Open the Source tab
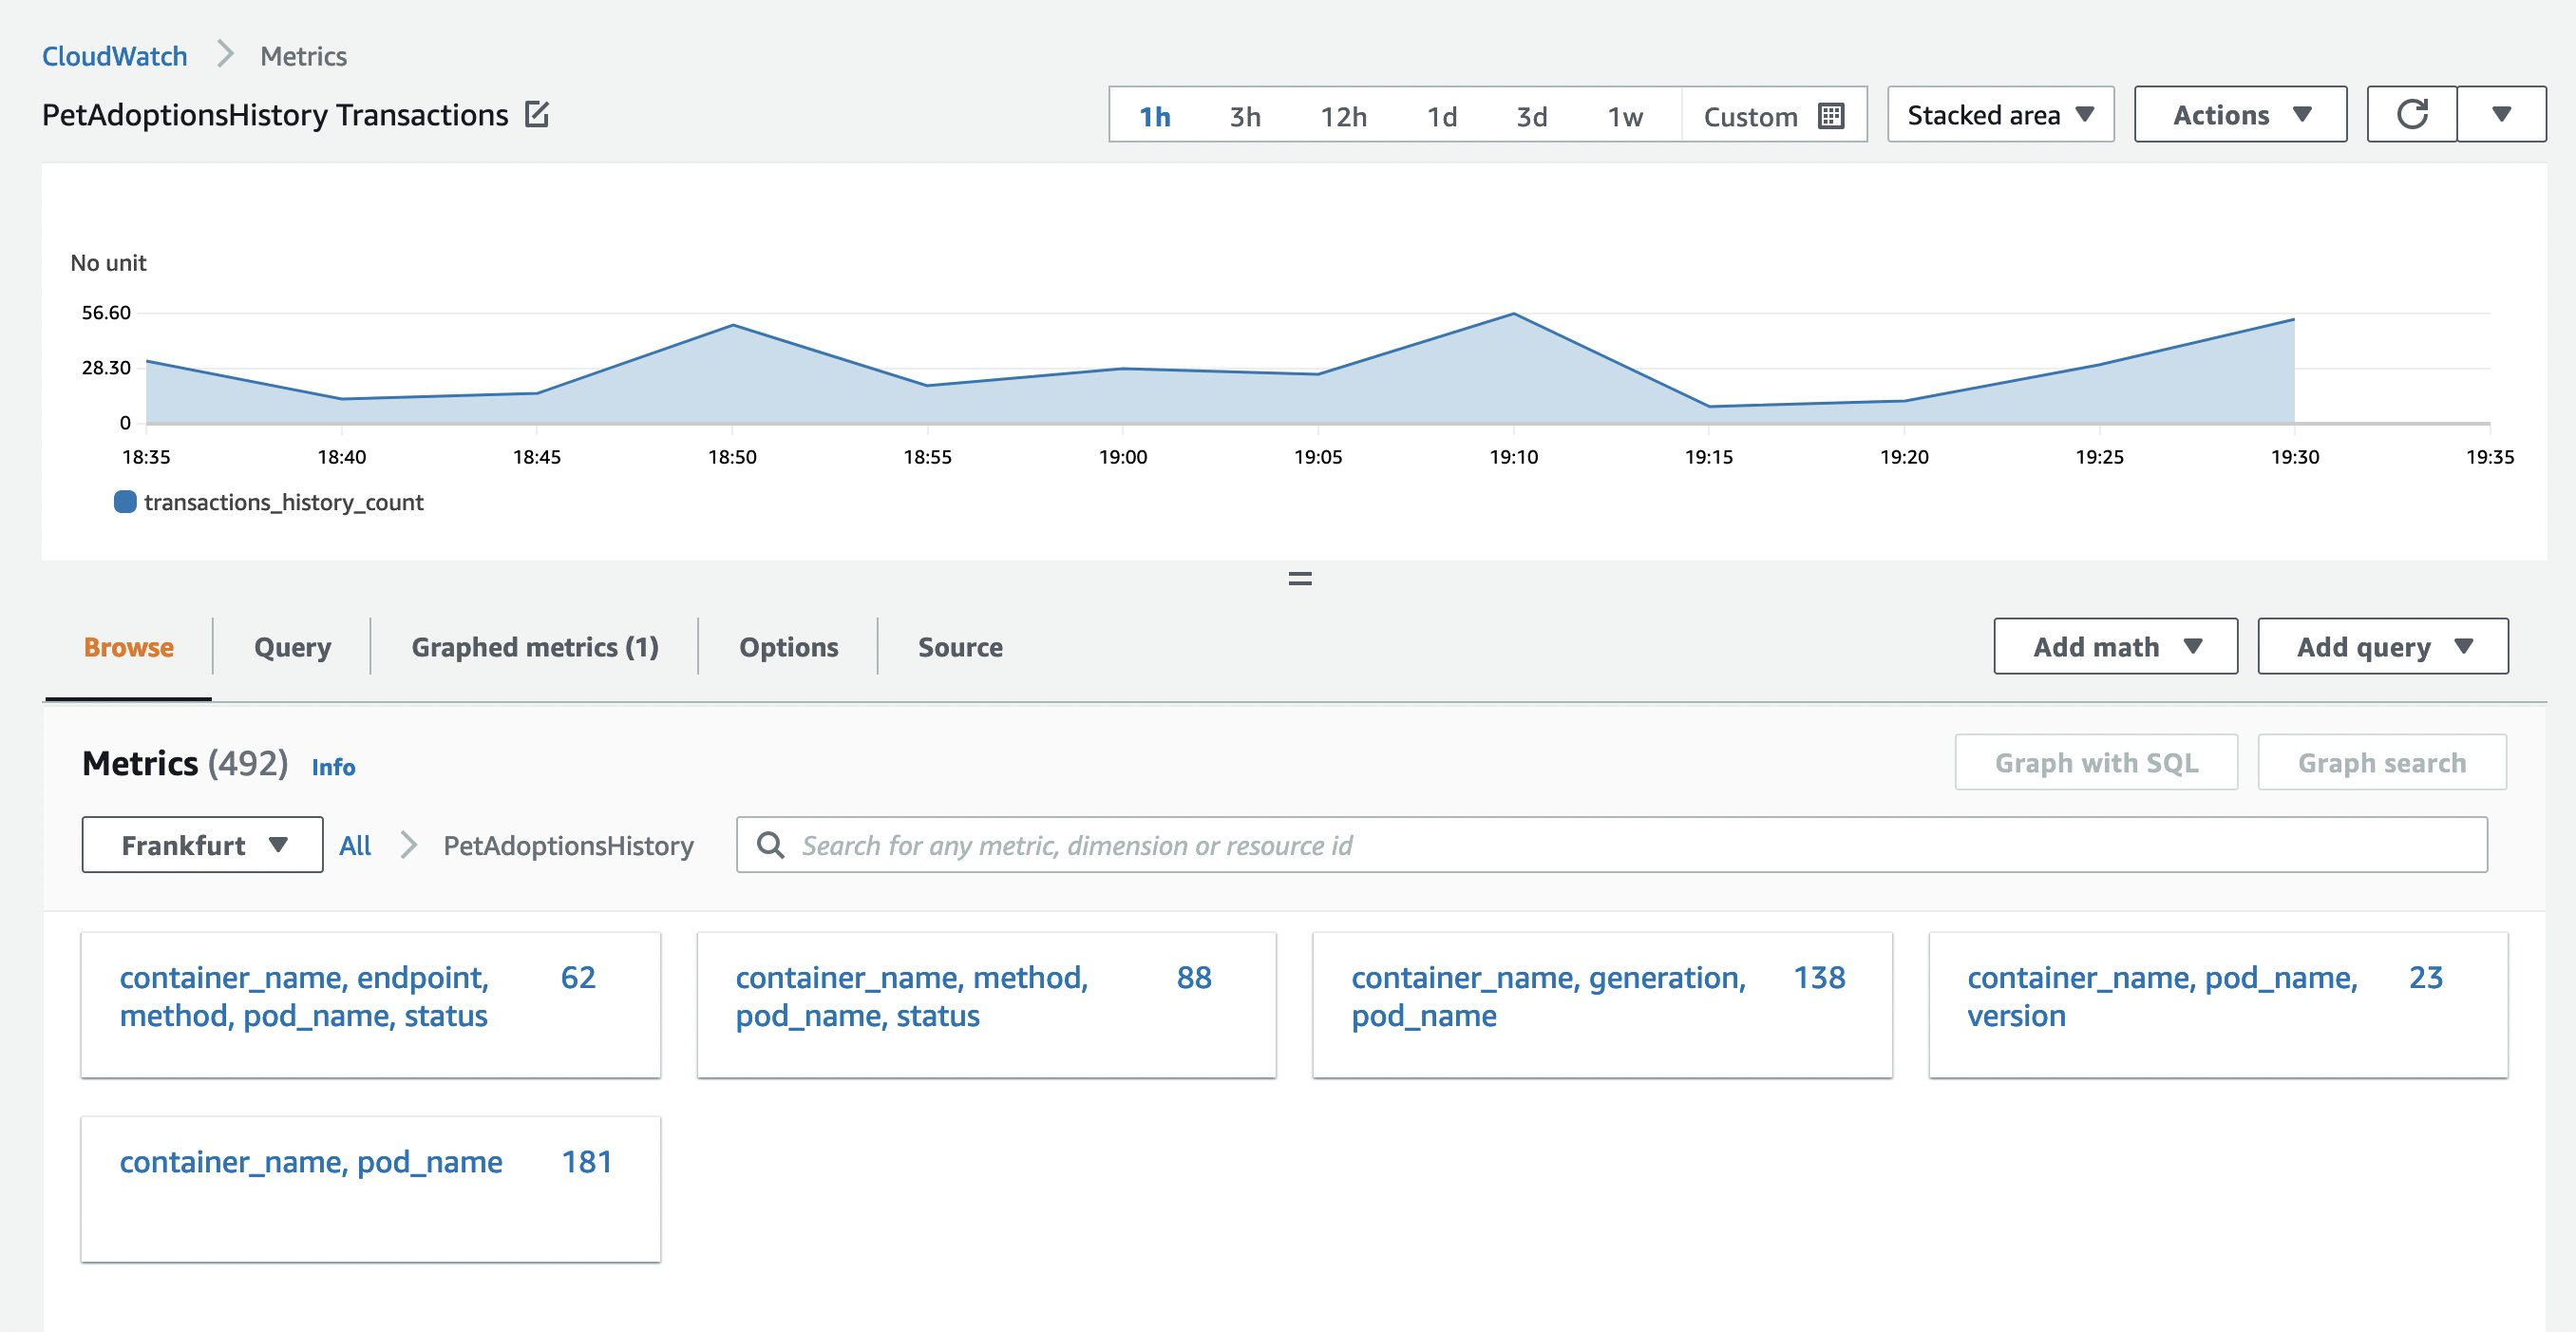 click(959, 647)
